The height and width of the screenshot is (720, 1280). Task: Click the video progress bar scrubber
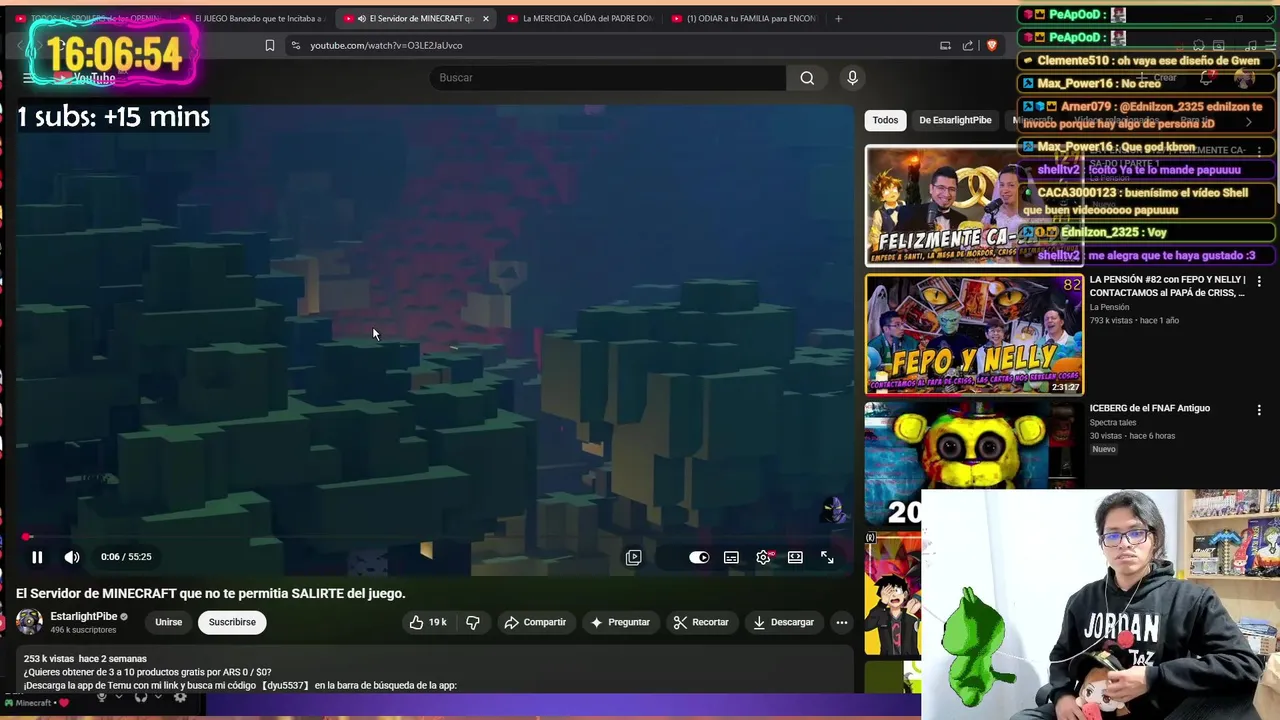tap(27, 537)
